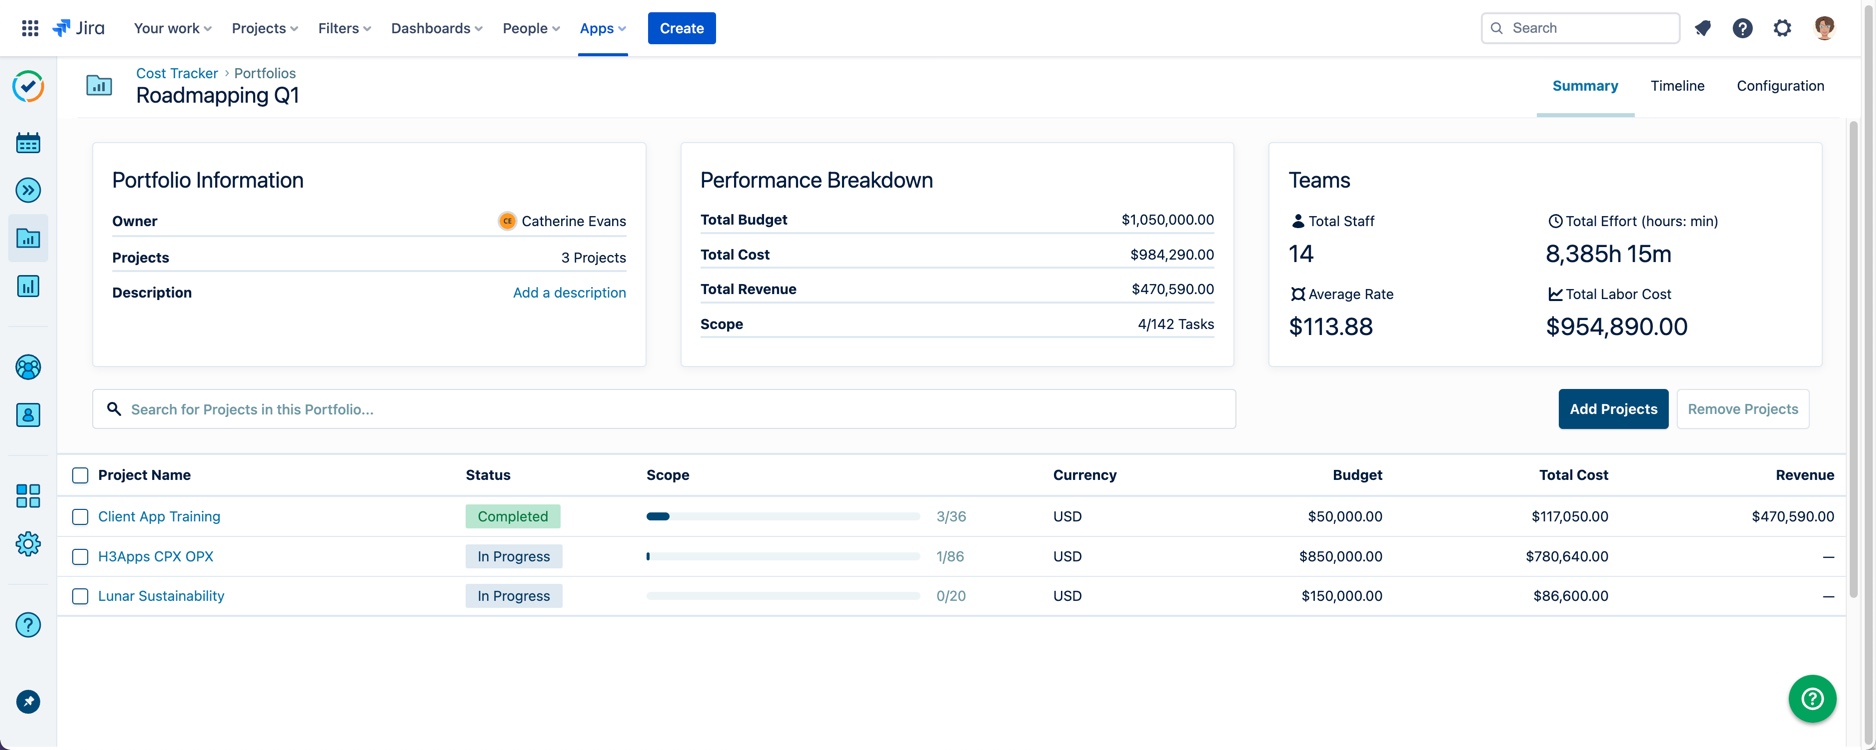The height and width of the screenshot is (750, 1876).
Task: Check the H3Apps CPX OPX row checkbox
Action: (80, 557)
